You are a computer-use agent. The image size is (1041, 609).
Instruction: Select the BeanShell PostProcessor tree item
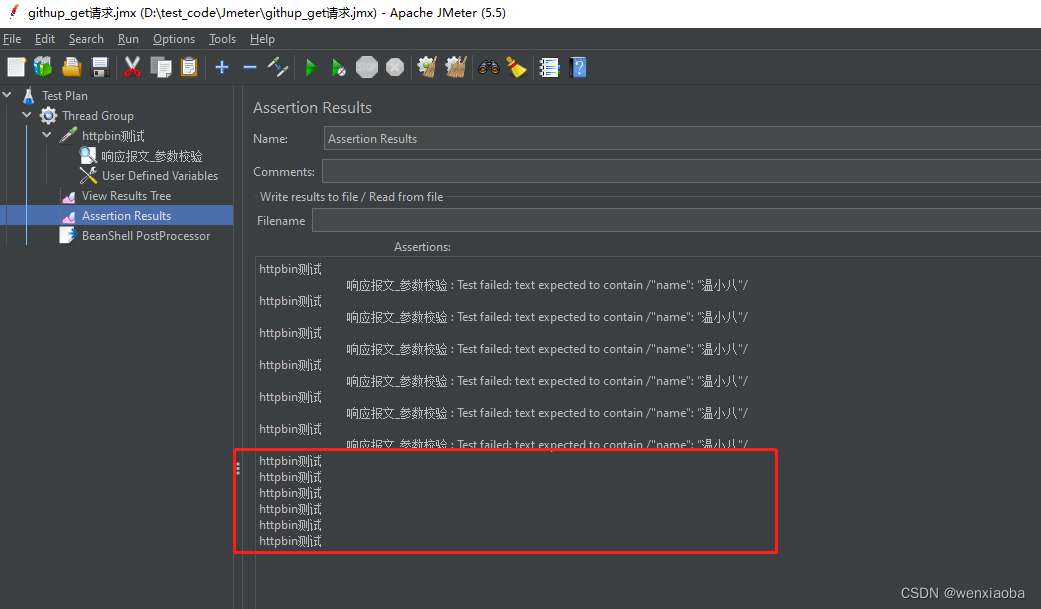[x=146, y=235]
